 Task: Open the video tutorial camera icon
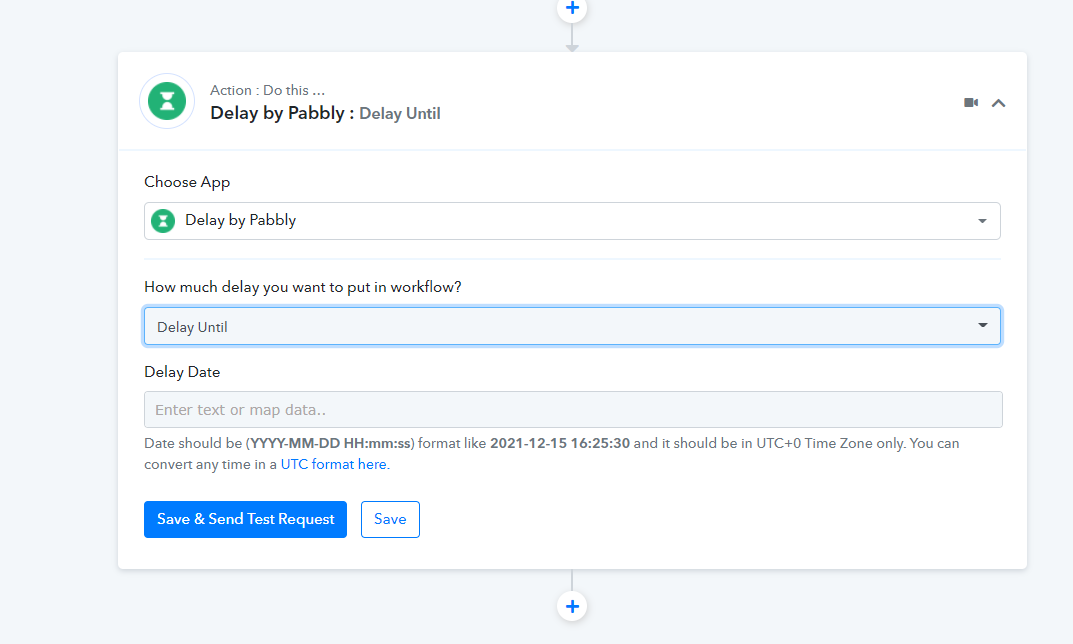coord(970,103)
